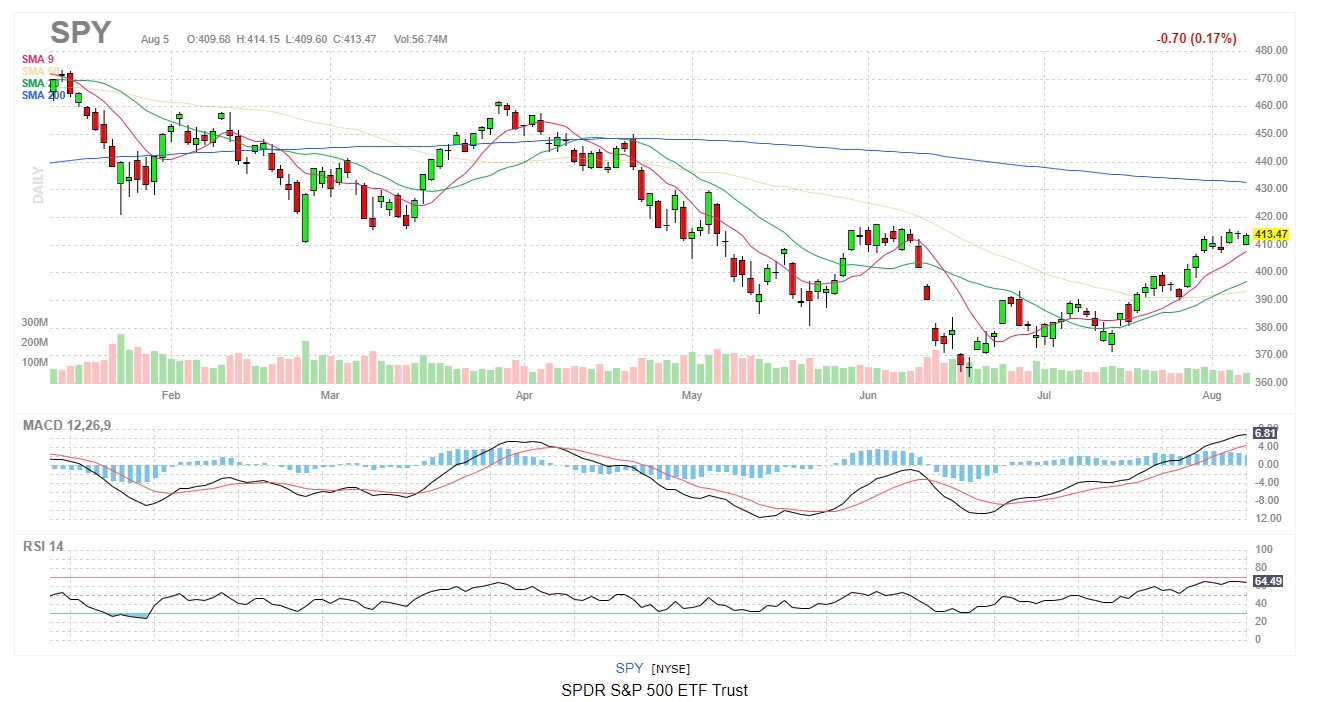Click the 100M volume scale label
Screen dimensions: 1324x702
pos(34,362)
